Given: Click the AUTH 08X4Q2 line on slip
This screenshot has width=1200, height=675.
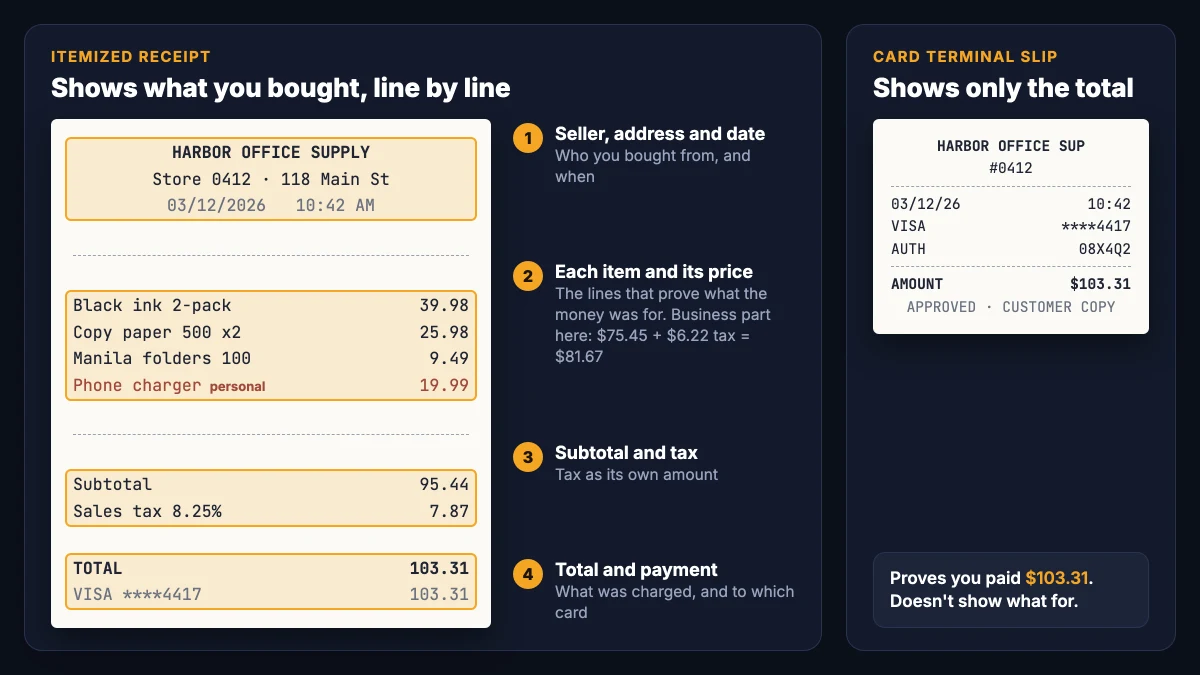Looking at the screenshot, I should [x=1011, y=249].
